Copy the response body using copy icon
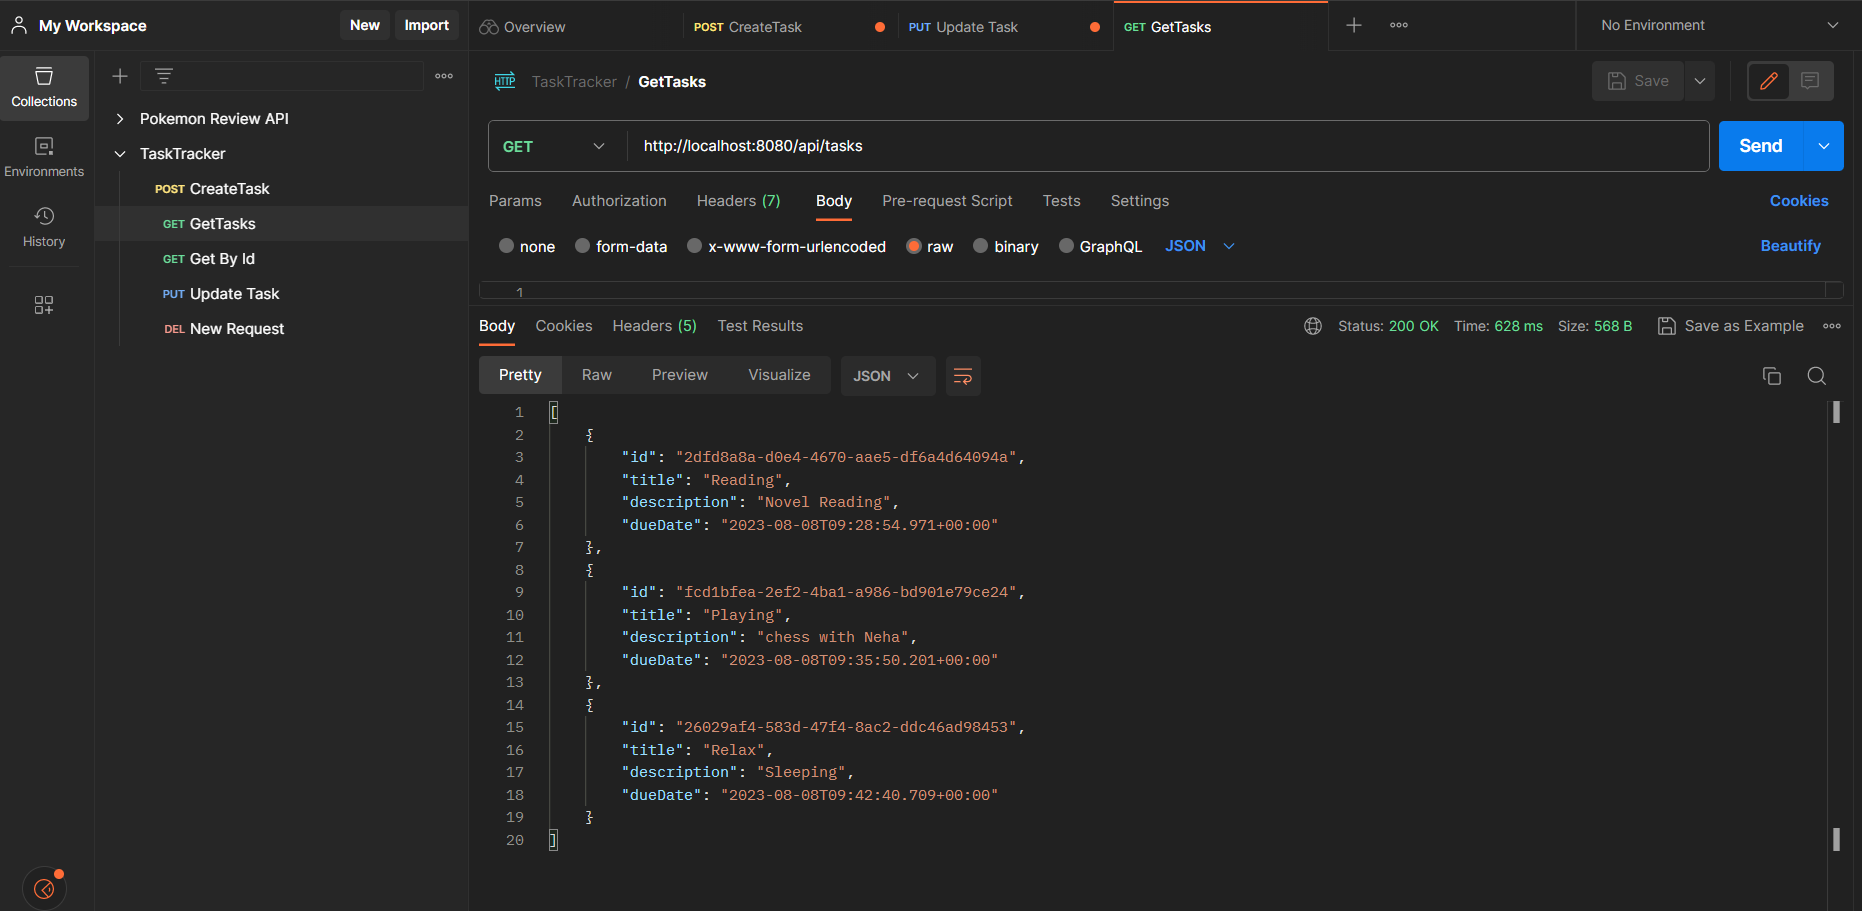Screen dimensions: 1862x911 point(1772,376)
